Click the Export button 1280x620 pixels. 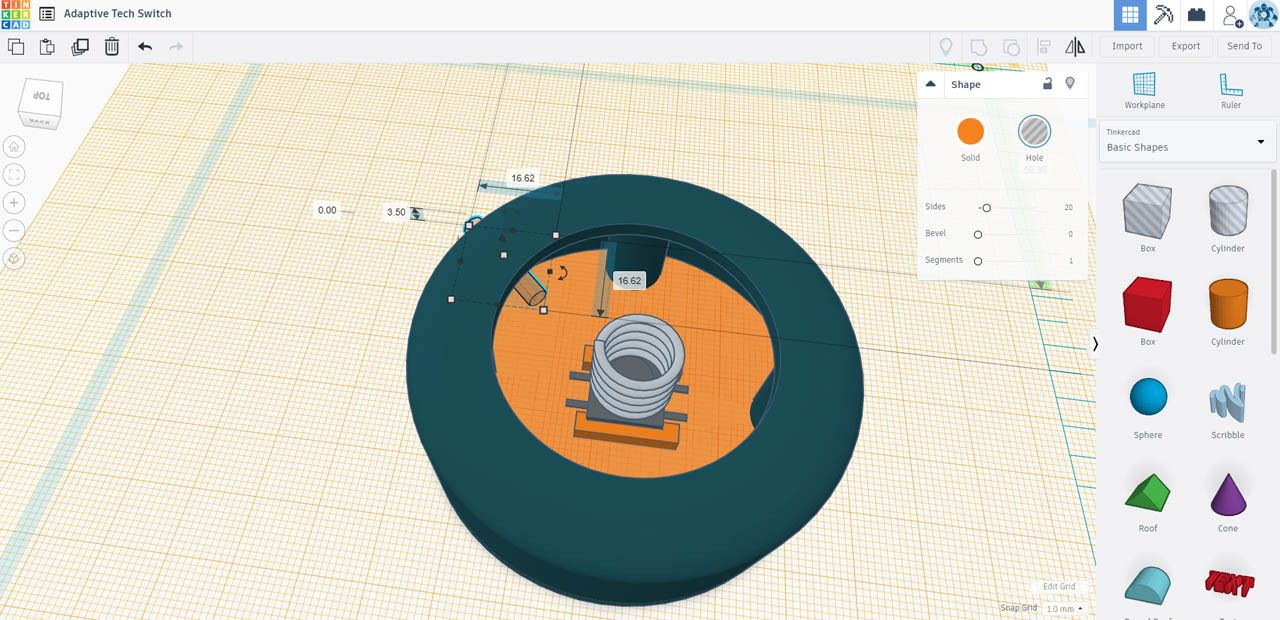[x=1185, y=46]
